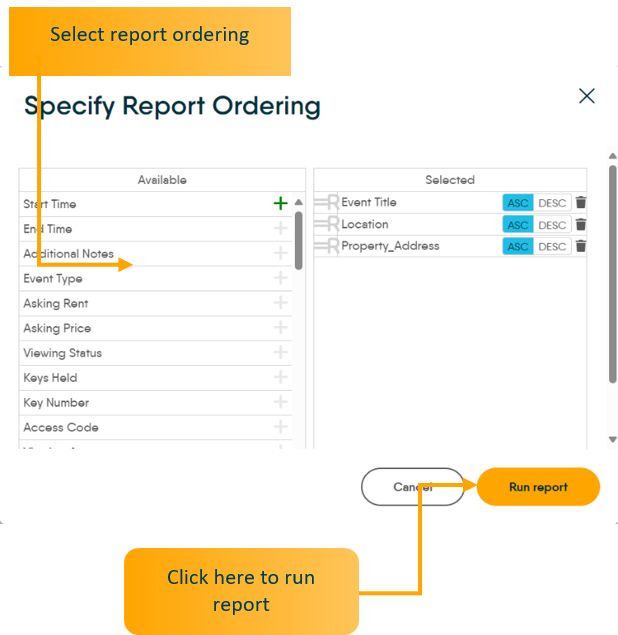Close the Specify Report Ordering dialog

(587, 96)
